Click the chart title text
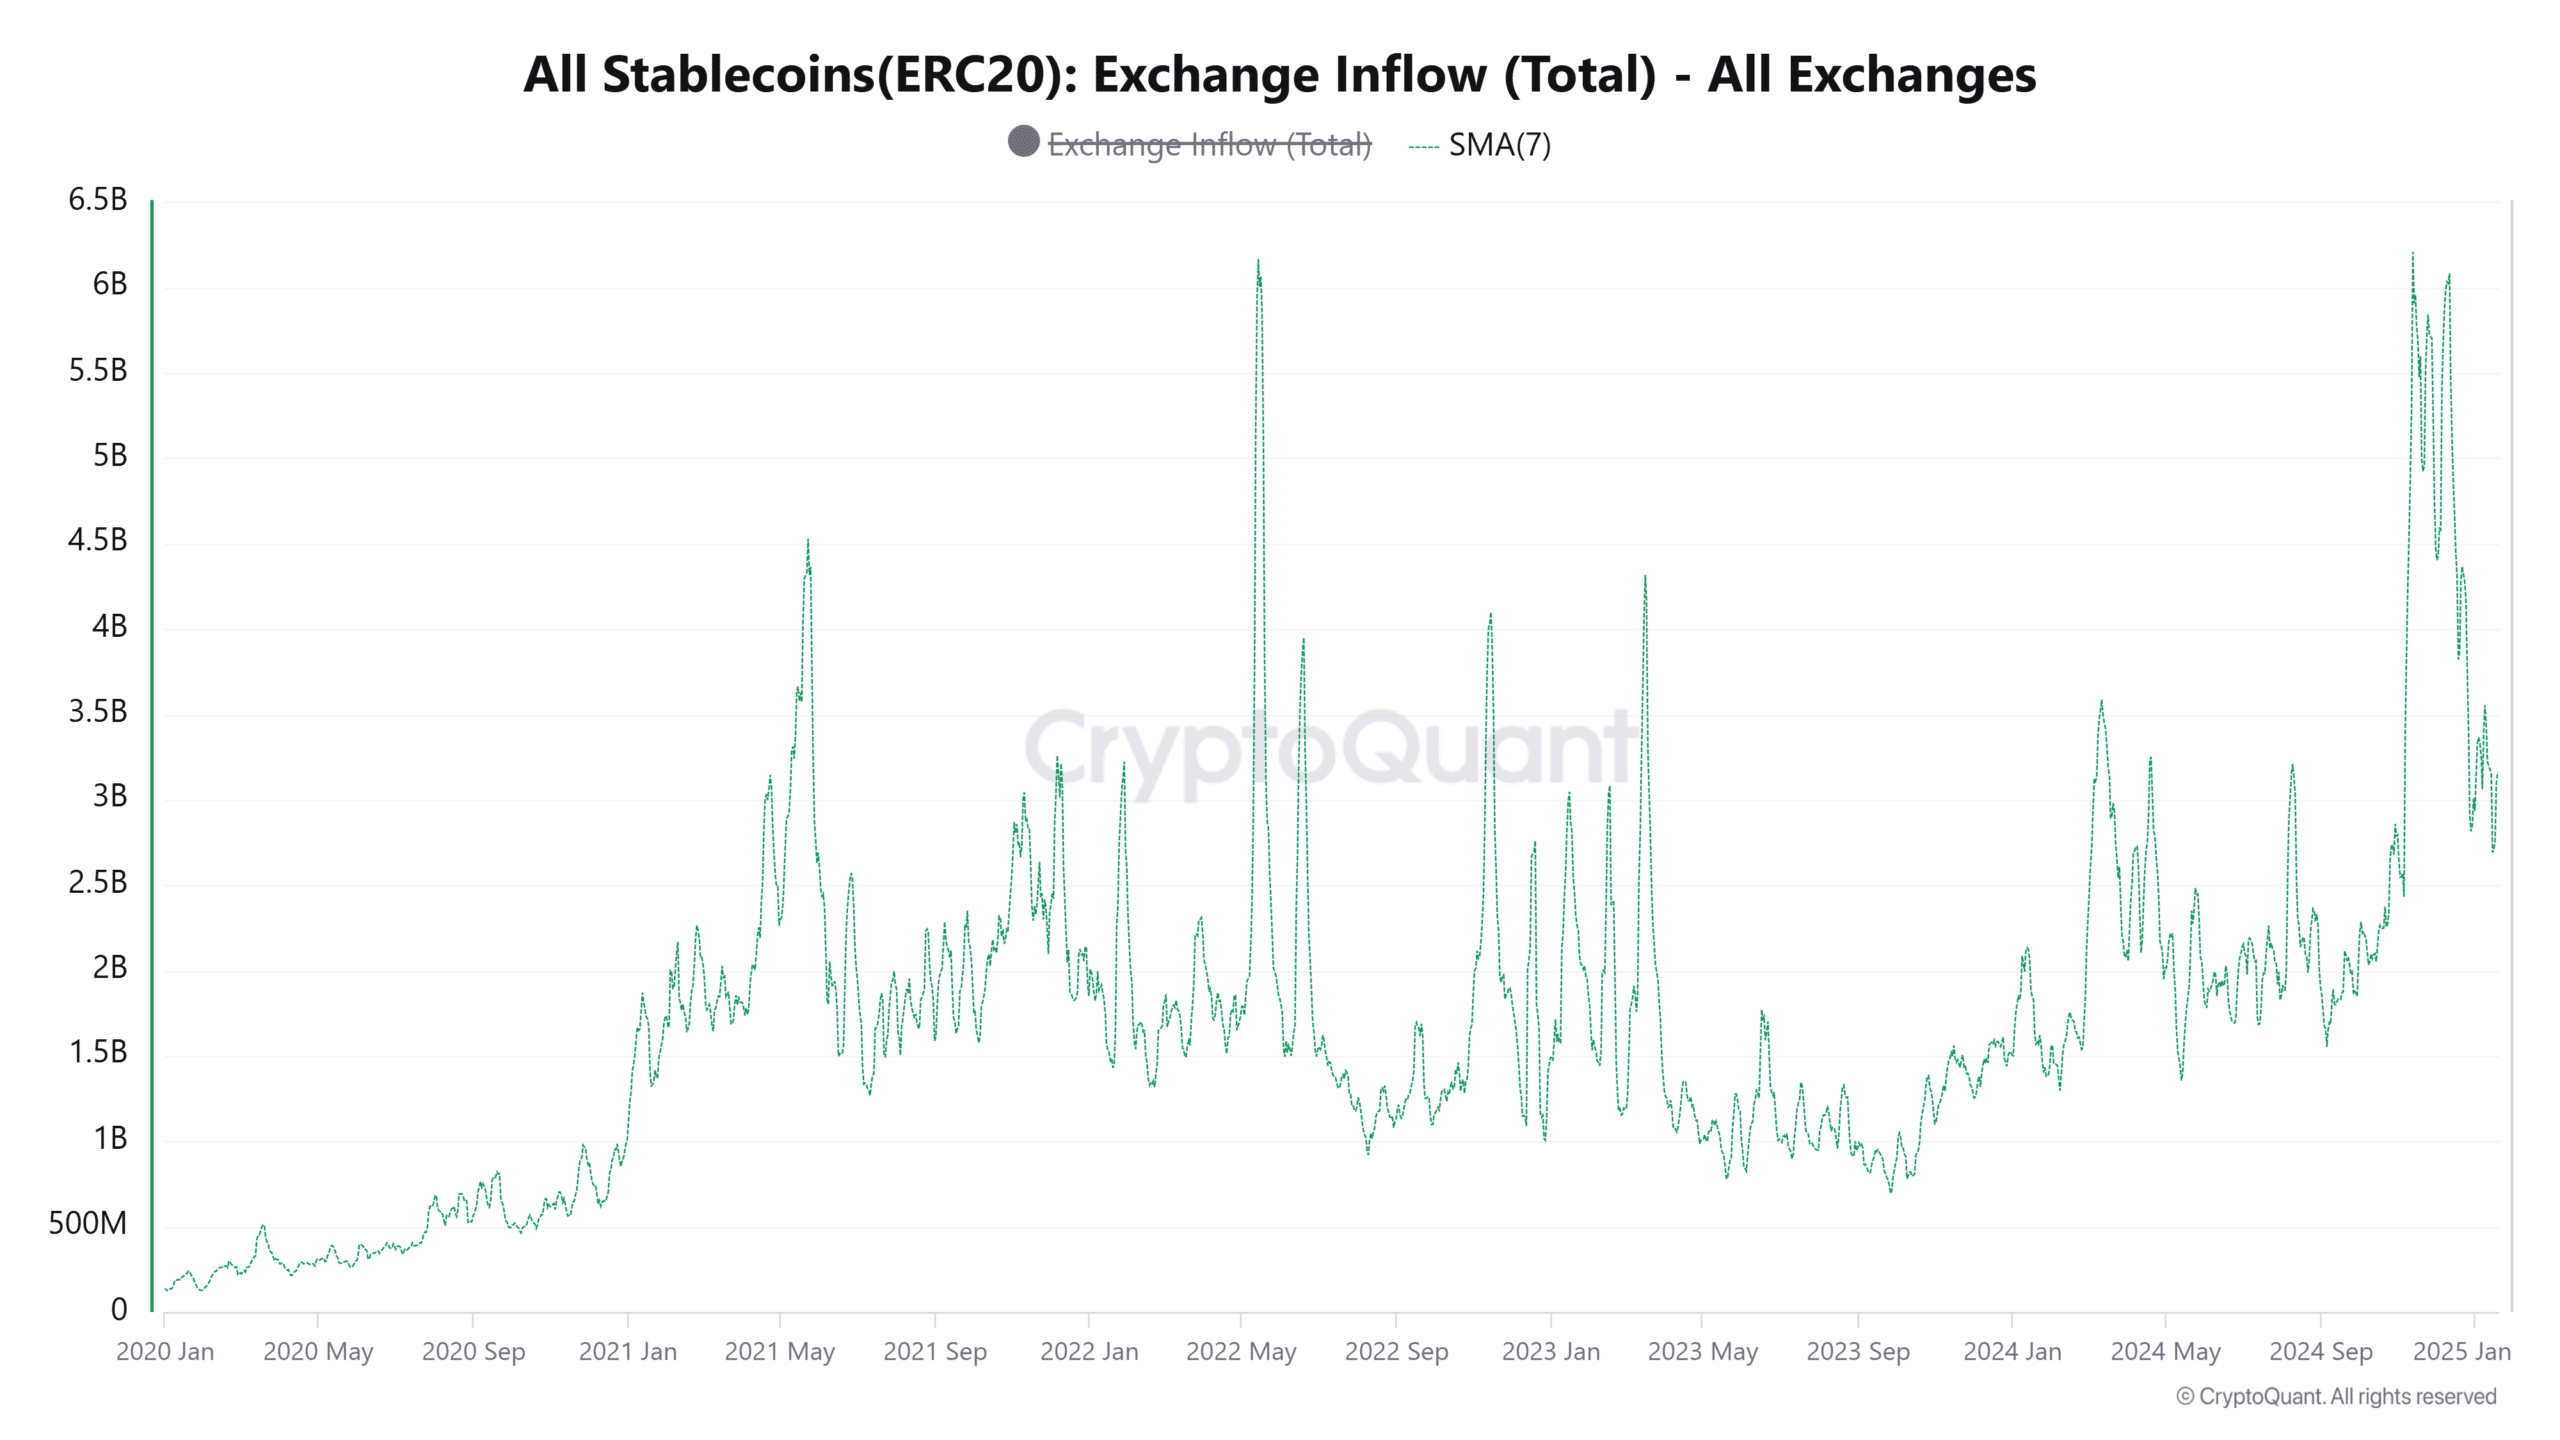The image size is (2560, 1440). pos(1279,75)
